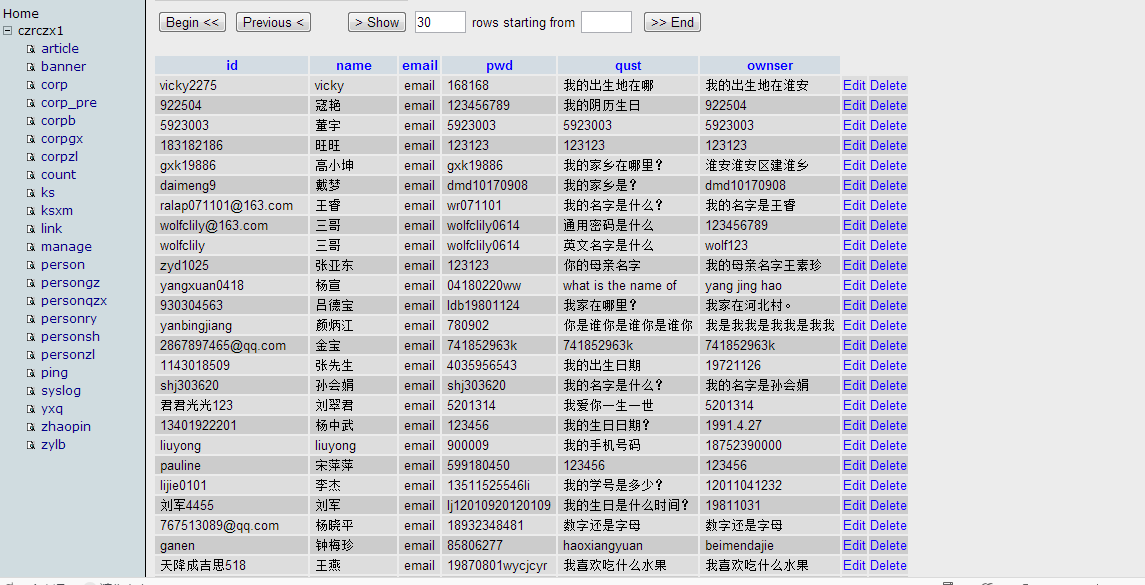
Task: Delete the pauline row
Action: 888,465
